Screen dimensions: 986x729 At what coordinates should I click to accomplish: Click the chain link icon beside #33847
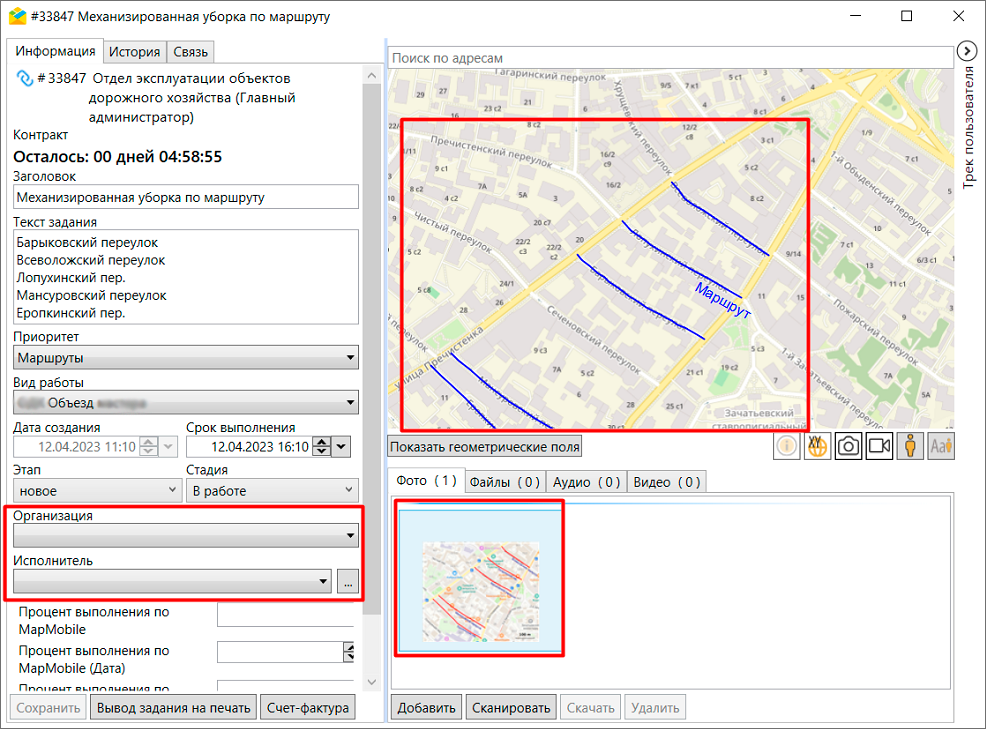pos(24,78)
